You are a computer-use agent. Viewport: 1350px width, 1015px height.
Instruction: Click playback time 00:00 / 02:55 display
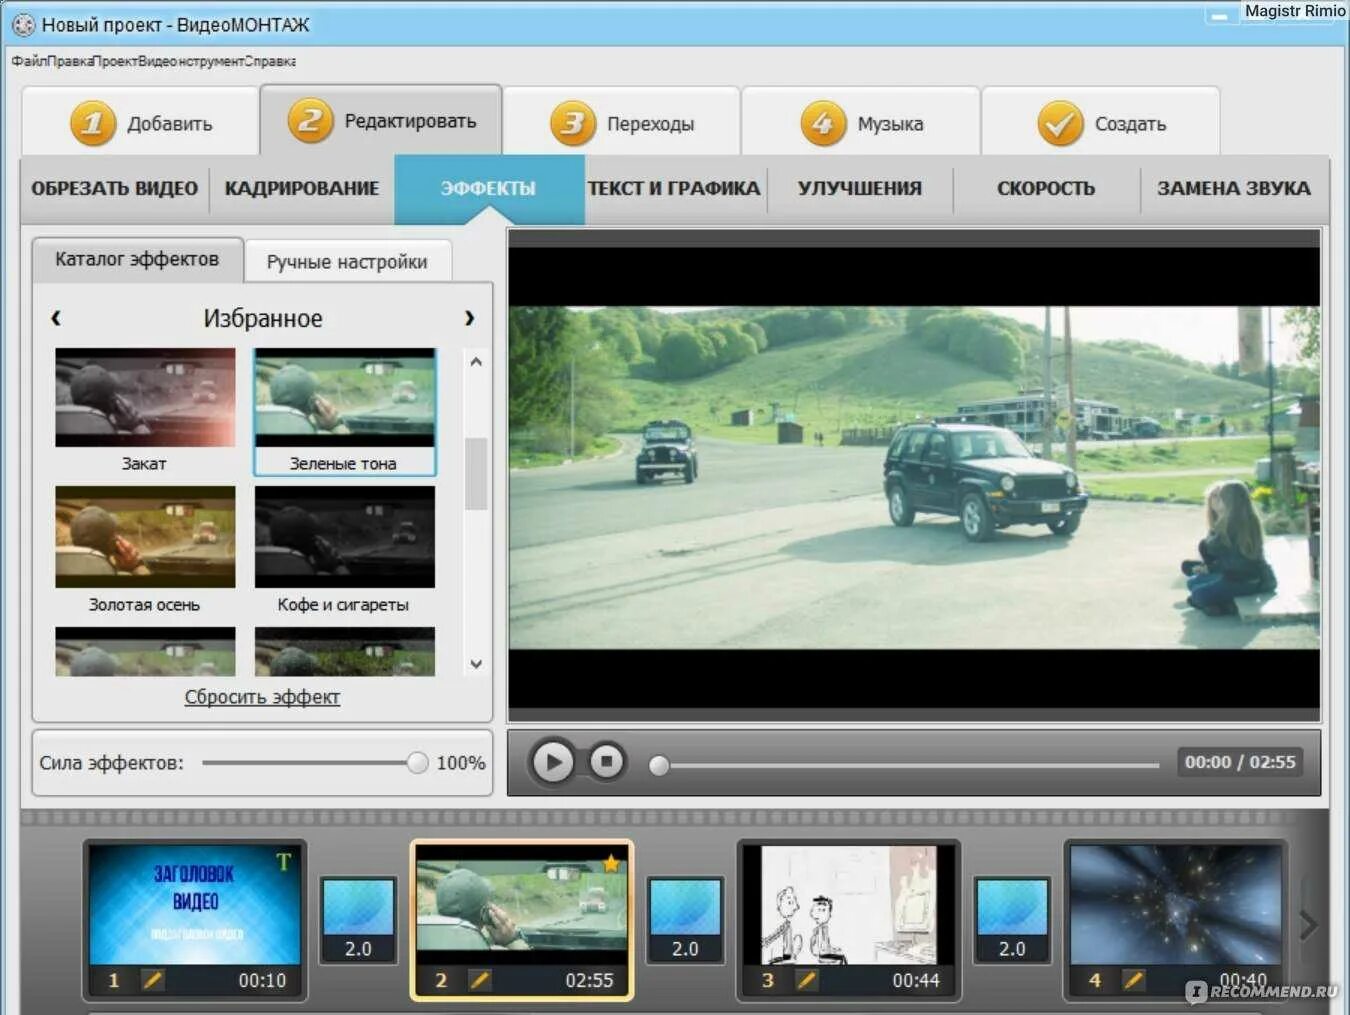(x=1240, y=762)
